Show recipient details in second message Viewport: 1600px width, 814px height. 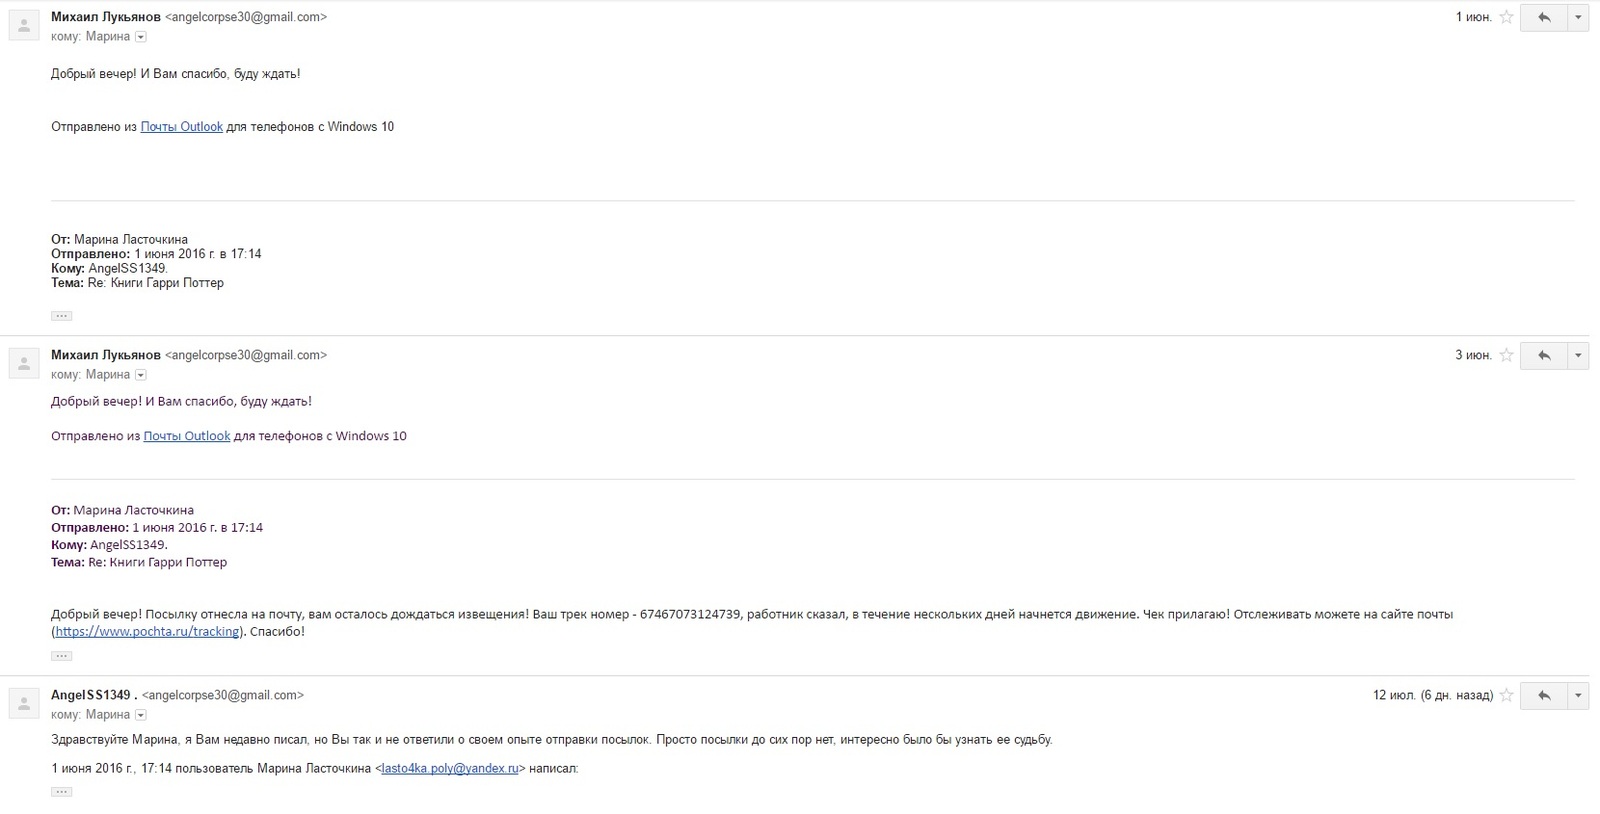point(141,375)
